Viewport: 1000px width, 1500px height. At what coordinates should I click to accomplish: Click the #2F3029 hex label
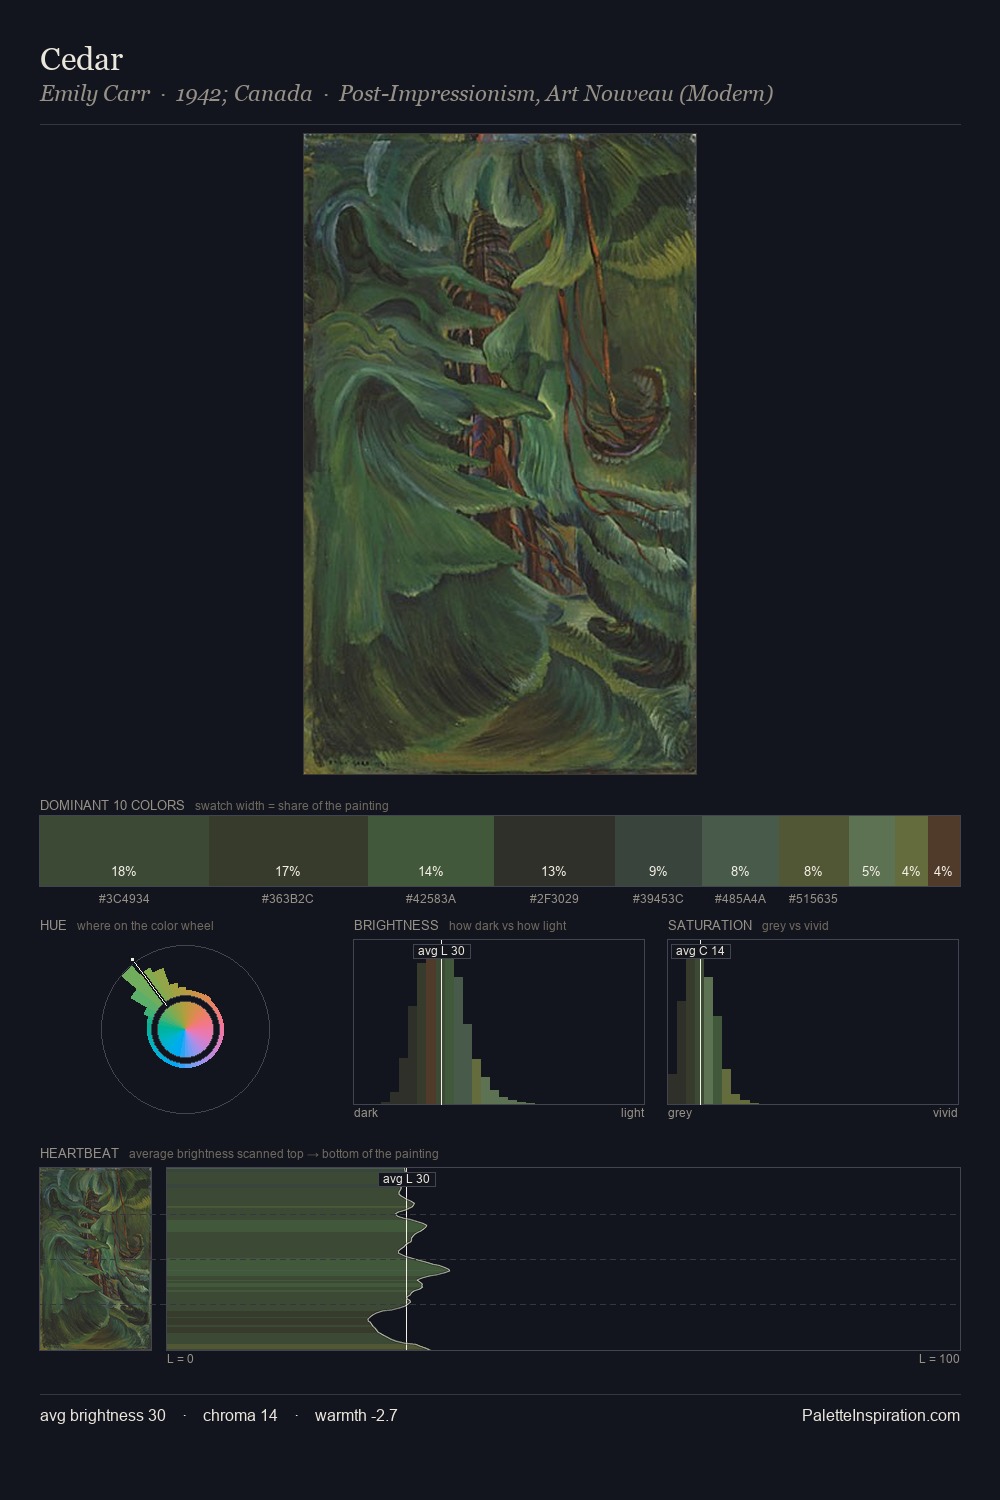tap(554, 899)
